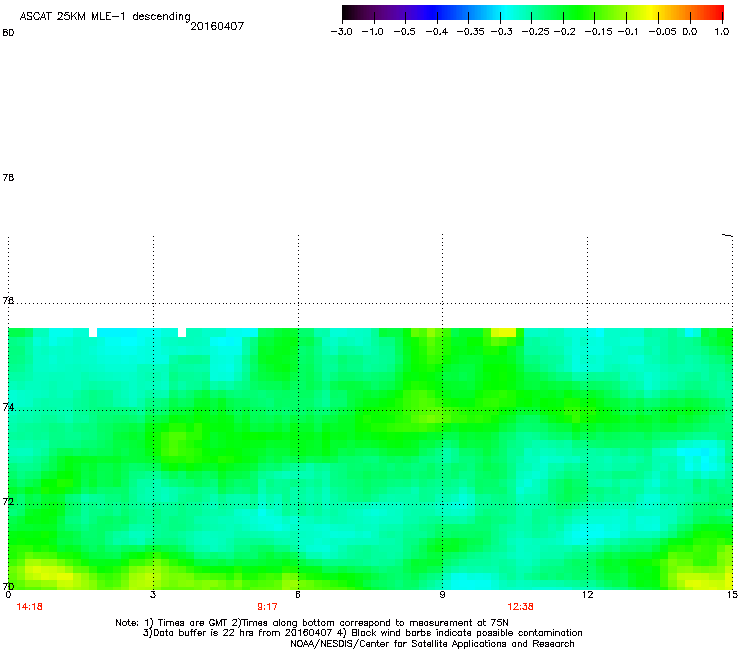Image resolution: width=740 pixels, height=650 pixels.
Task: Click the "-0.5" color scale label
Action: (404, 32)
